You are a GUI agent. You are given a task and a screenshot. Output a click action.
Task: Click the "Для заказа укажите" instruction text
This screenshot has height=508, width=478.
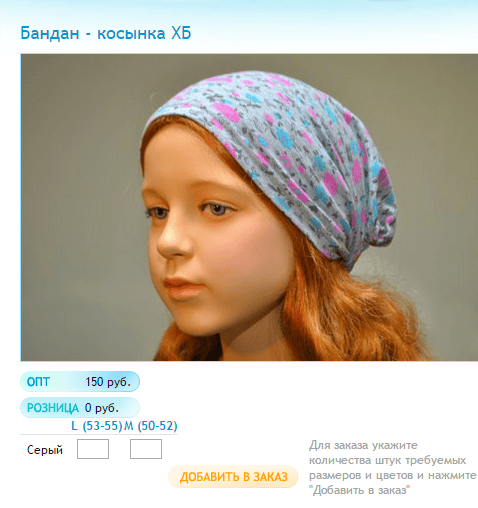coord(363,445)
